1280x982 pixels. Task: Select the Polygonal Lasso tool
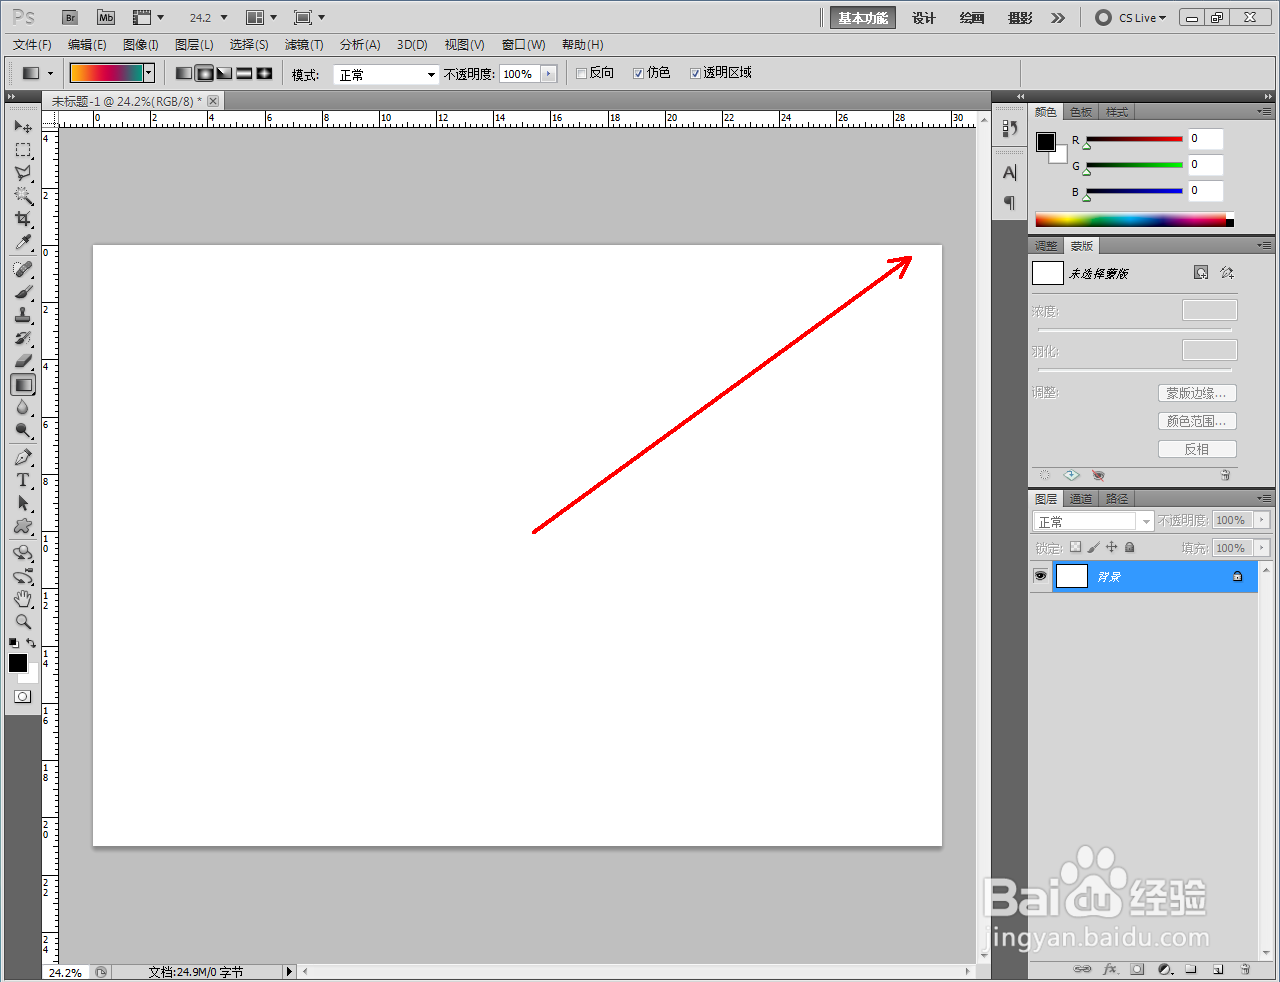click(x=23, y=173)
